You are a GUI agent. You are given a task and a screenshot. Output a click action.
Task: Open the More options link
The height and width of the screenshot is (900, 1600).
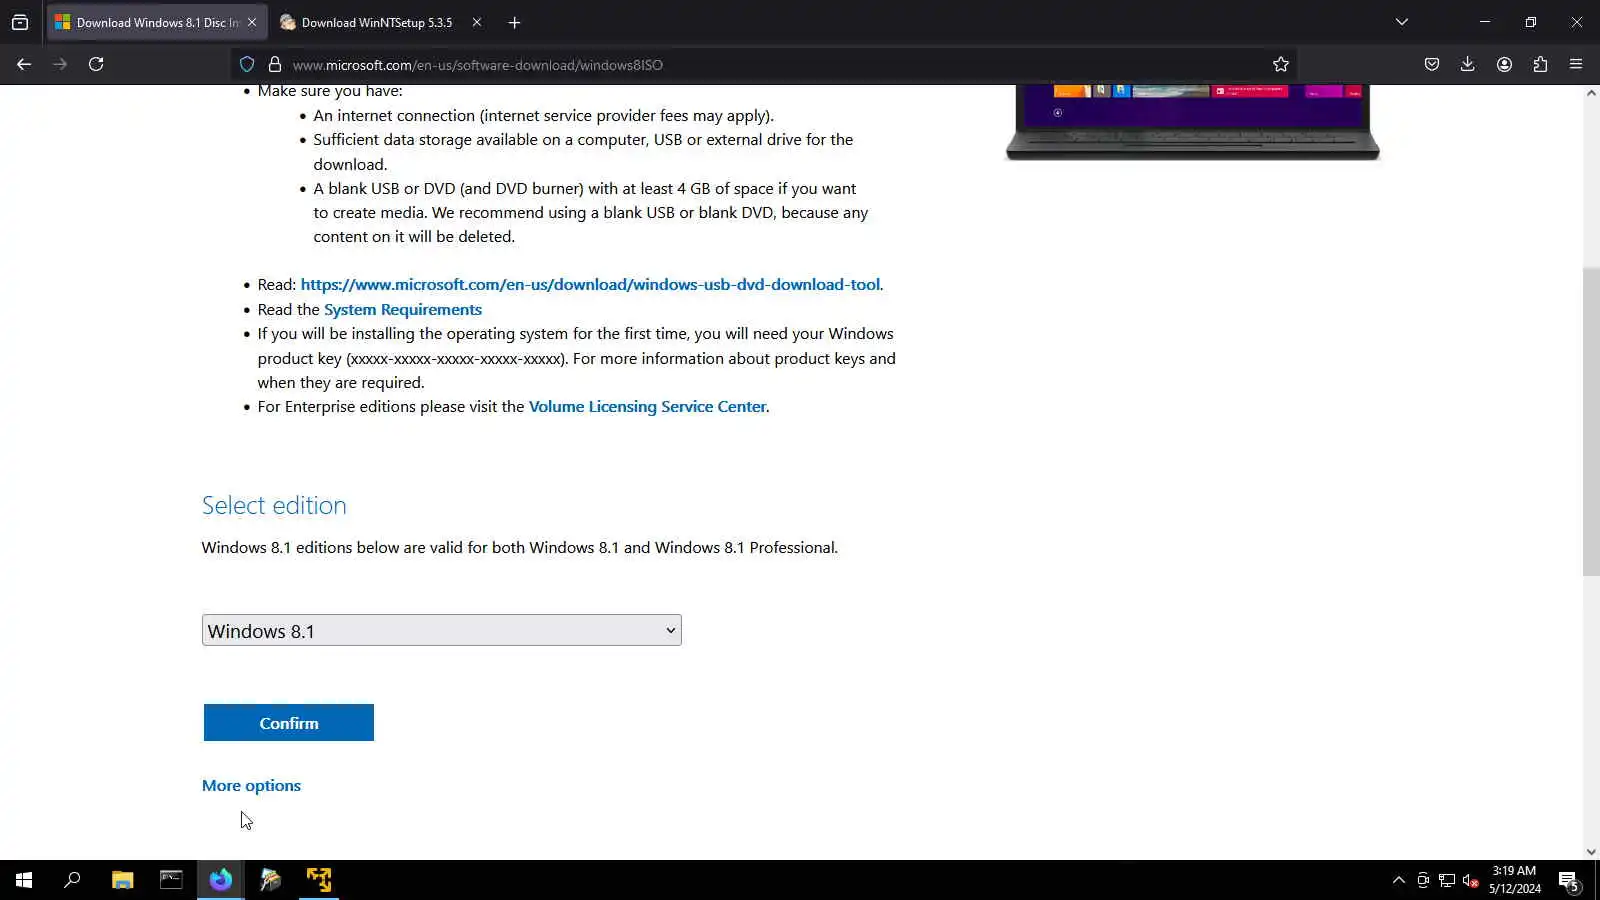click(x=251, y=785)
